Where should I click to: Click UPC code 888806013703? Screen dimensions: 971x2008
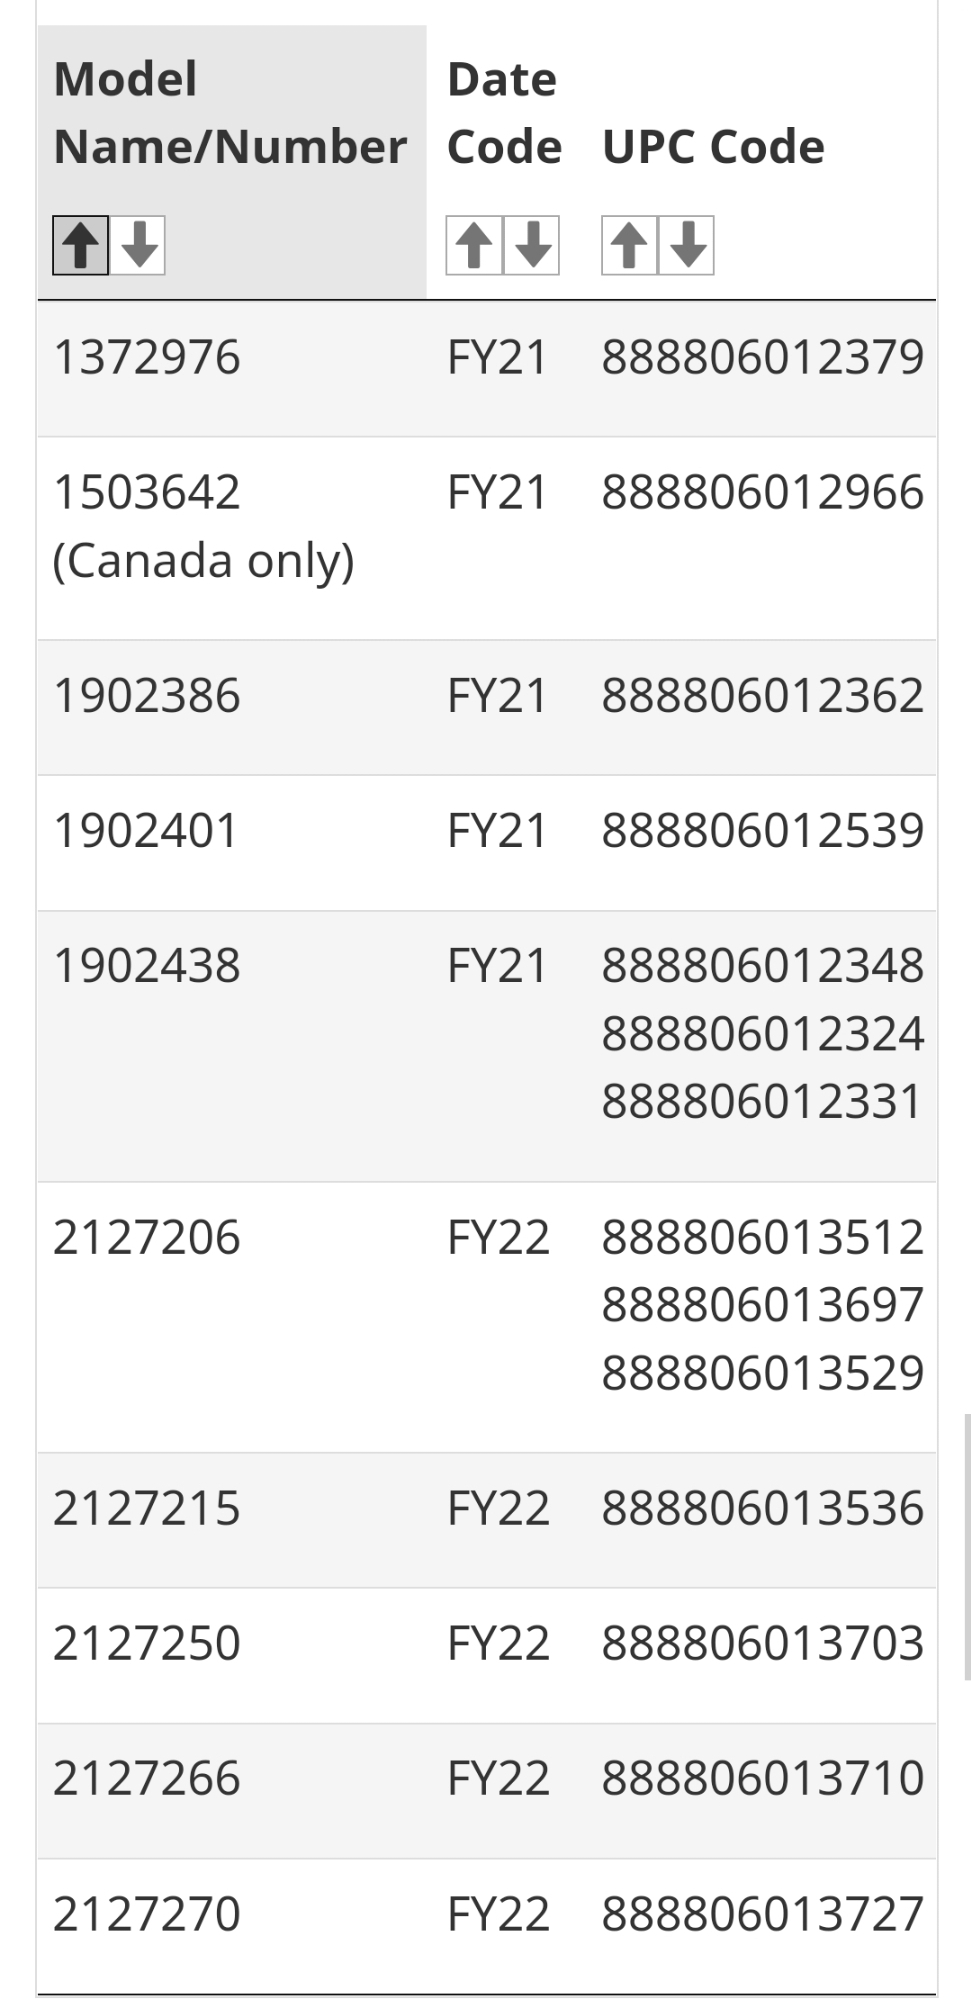[x=762, y=1643]
